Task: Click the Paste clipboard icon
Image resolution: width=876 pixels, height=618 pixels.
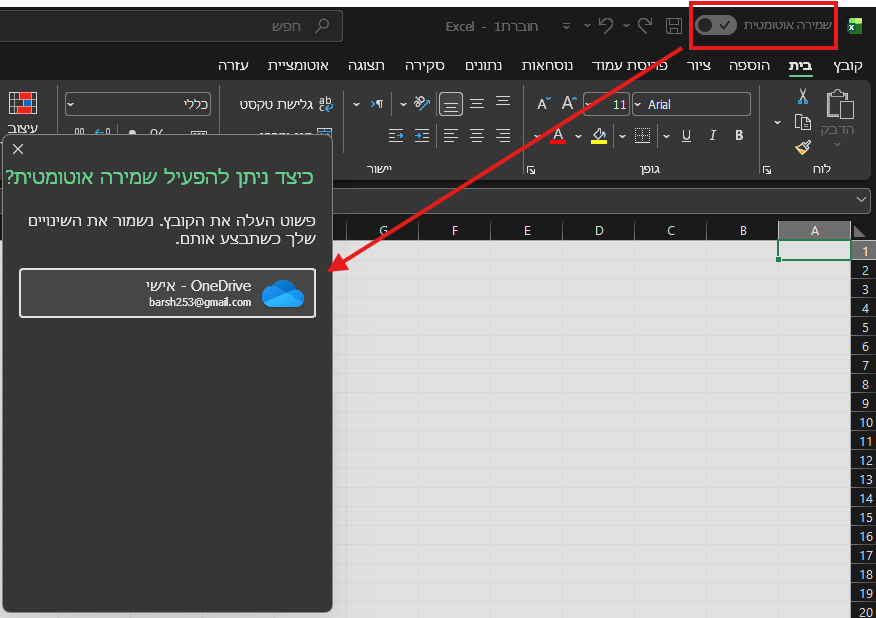Action: [840, 104]
